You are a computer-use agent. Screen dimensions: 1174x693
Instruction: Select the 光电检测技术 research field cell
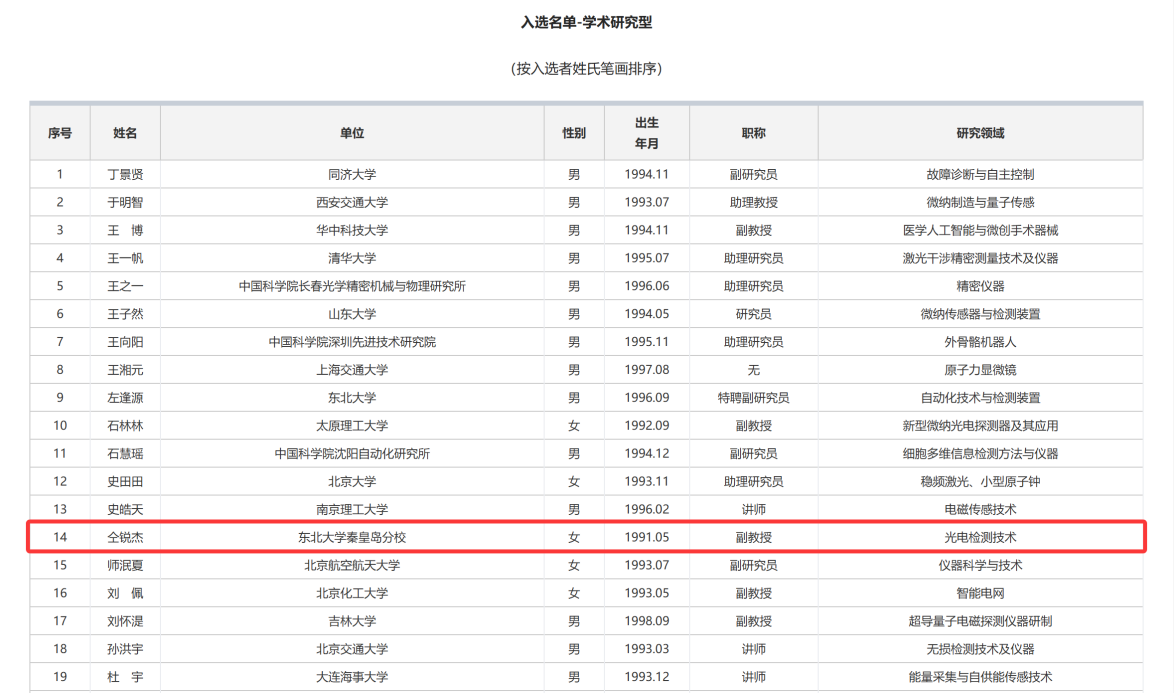[980, 537]
